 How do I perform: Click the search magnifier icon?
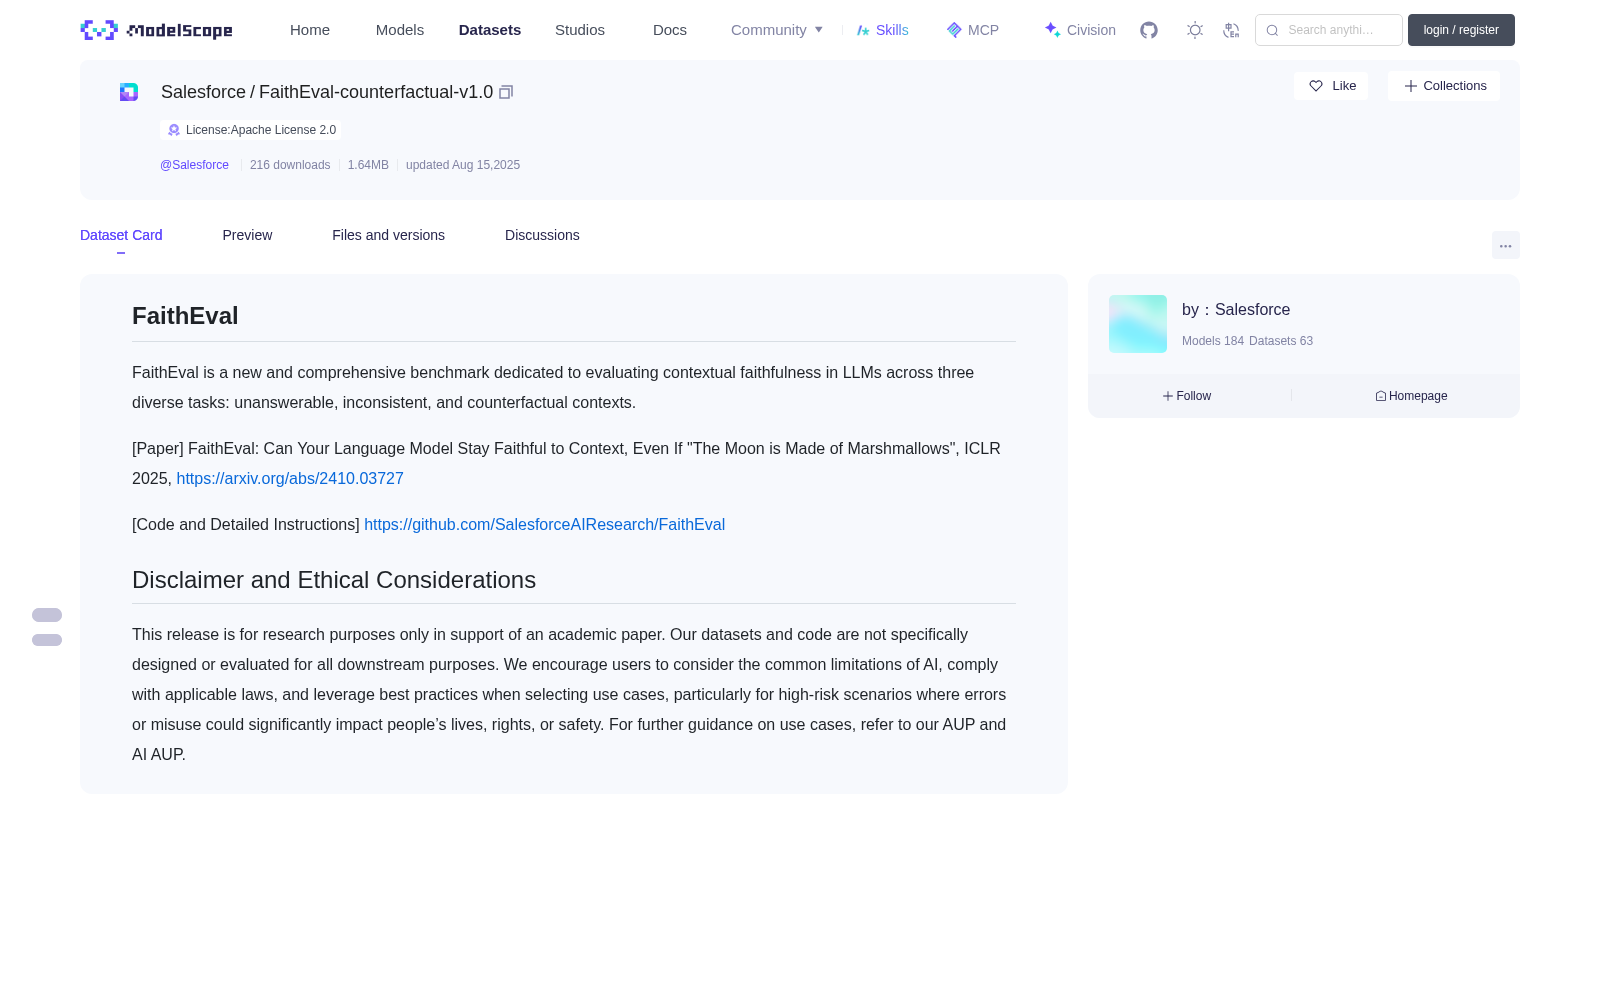click(1273, 30)
